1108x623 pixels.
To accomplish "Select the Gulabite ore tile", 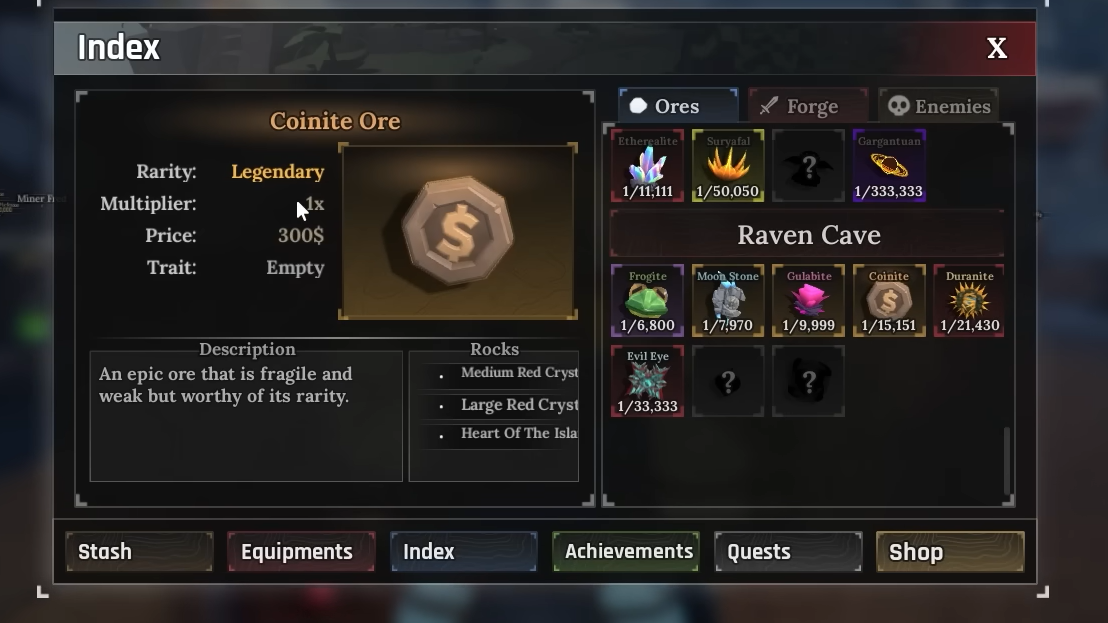I will click(x=808, y=300).
